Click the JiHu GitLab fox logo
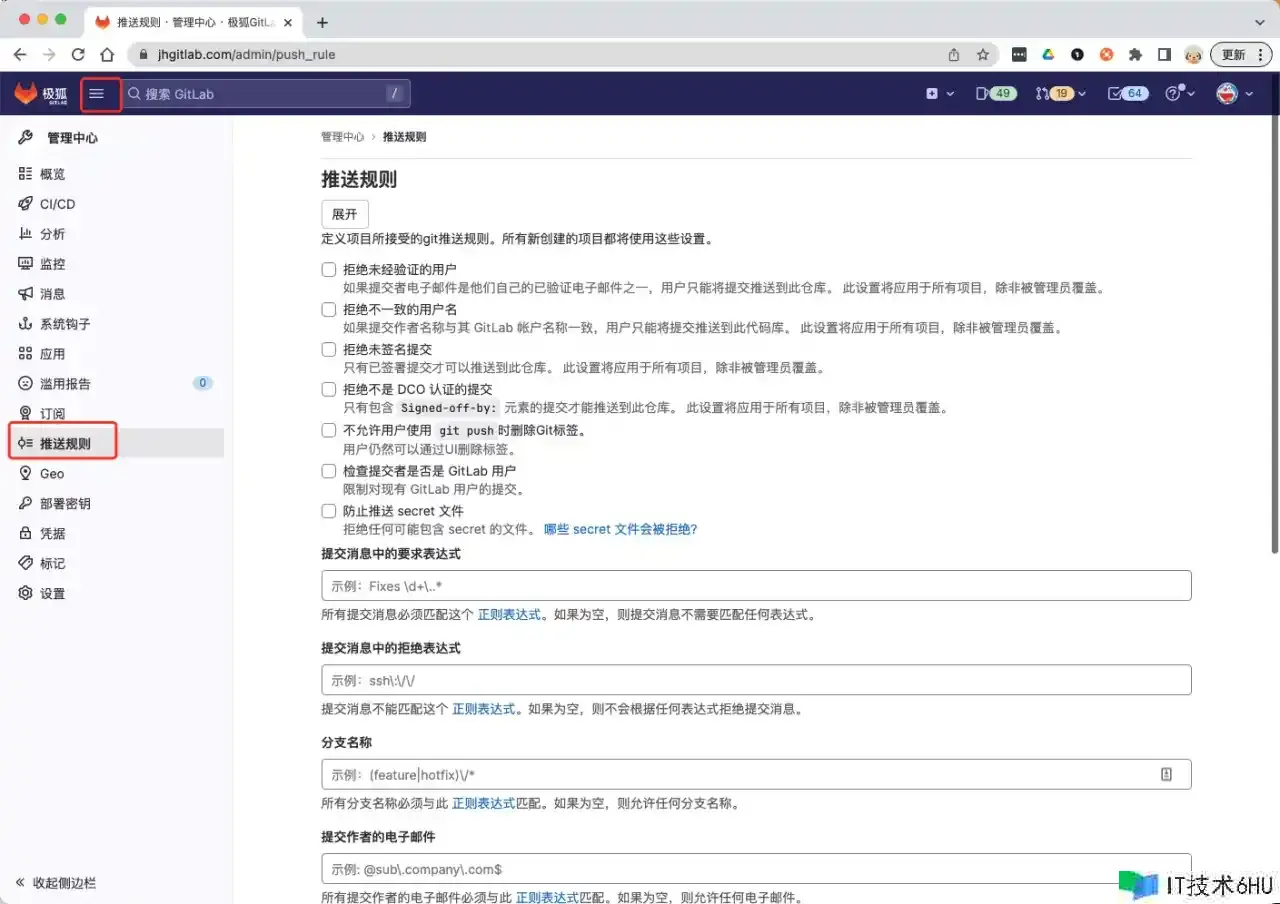This screenshot has height=904, width=1280. (x=26, y=94)
